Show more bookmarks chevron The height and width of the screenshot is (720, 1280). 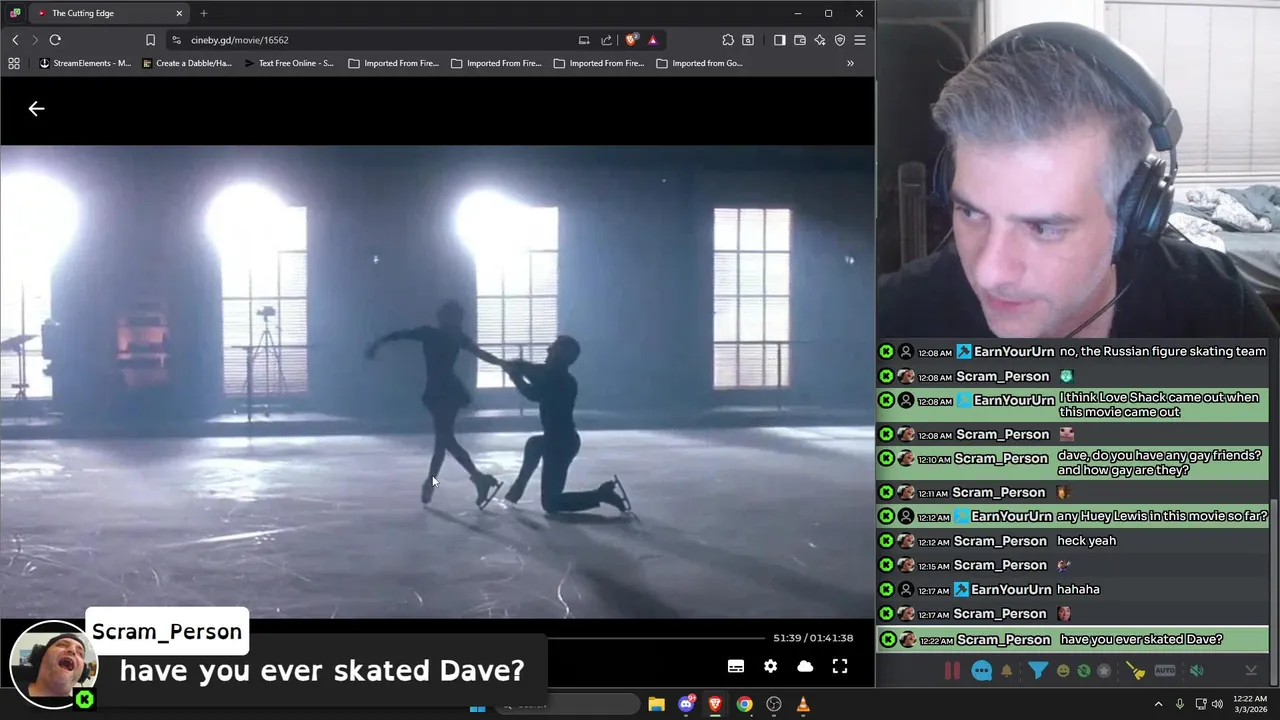[850, 63]
